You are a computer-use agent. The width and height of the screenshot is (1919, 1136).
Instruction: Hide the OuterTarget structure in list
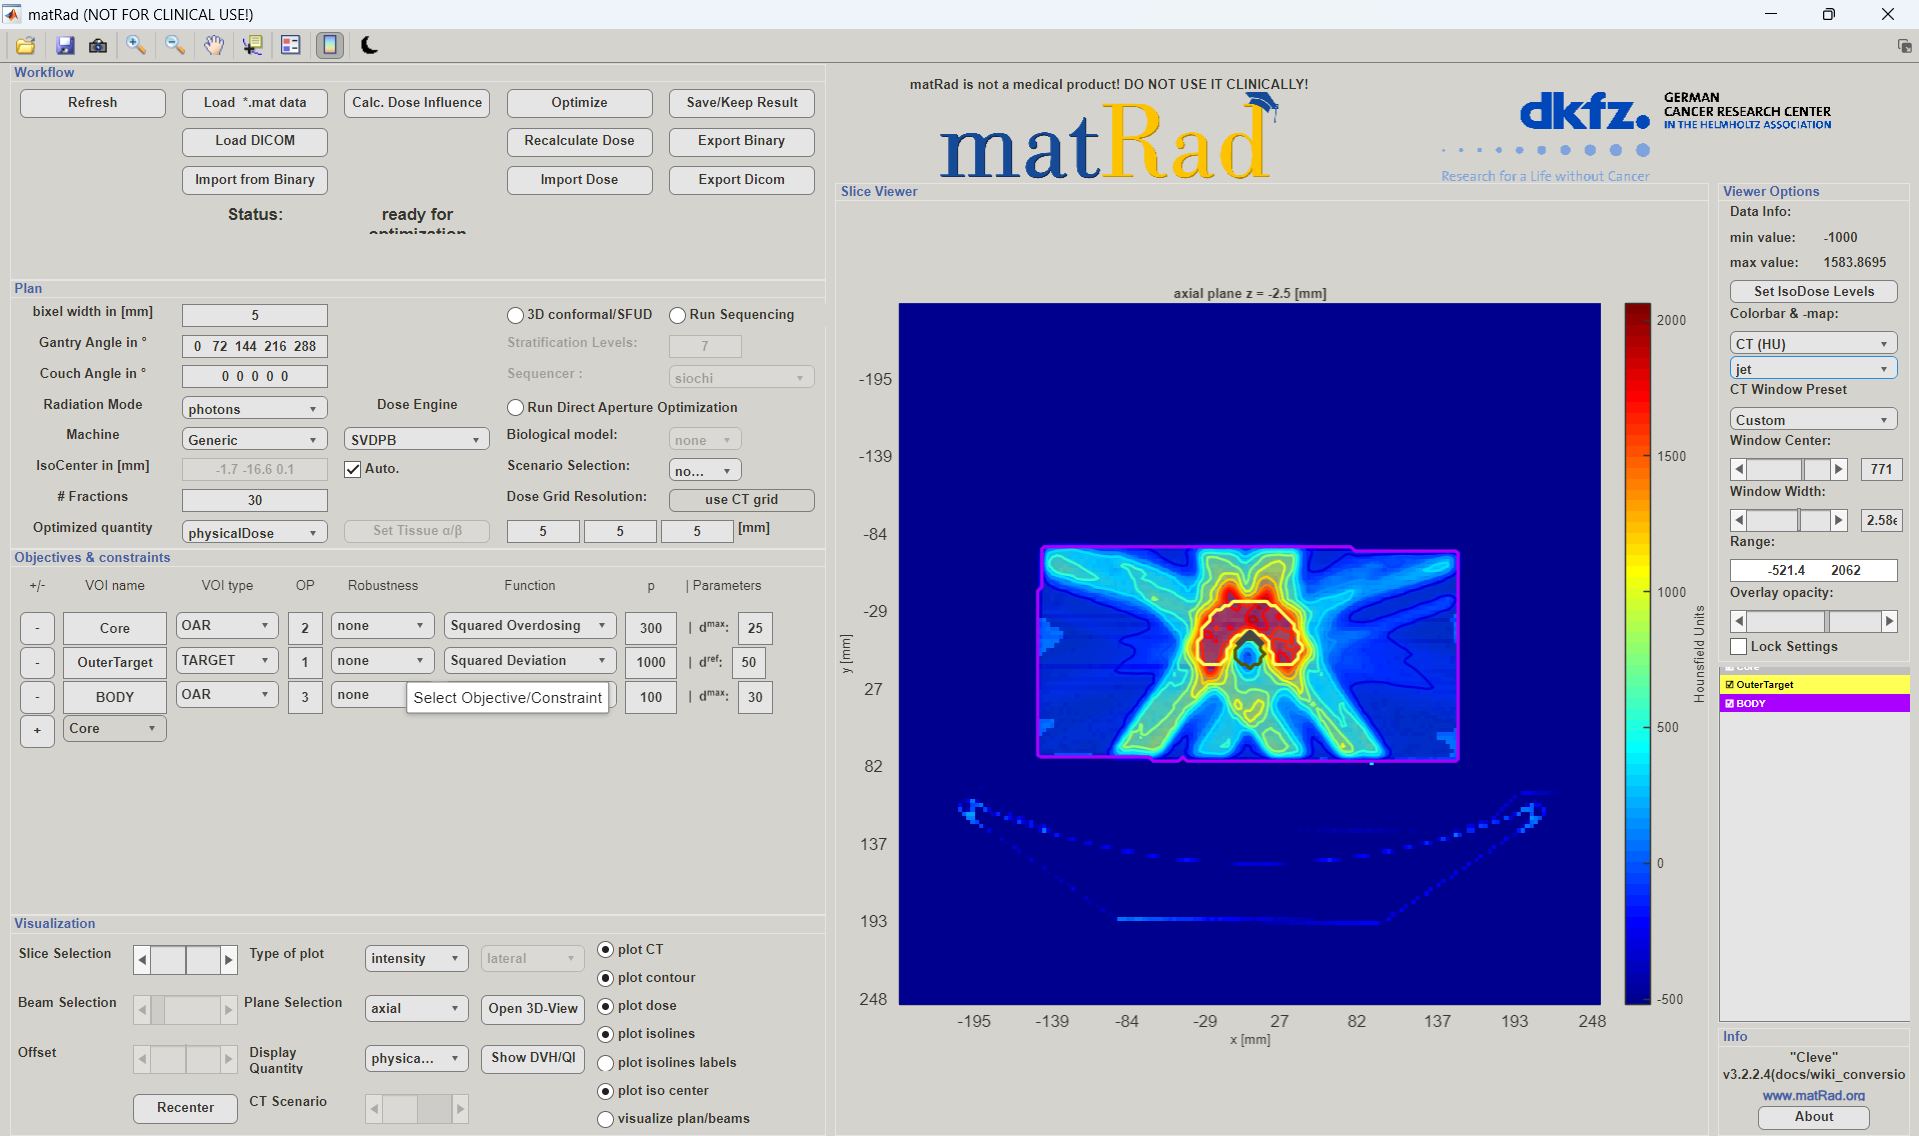[x=1730, y=685]
